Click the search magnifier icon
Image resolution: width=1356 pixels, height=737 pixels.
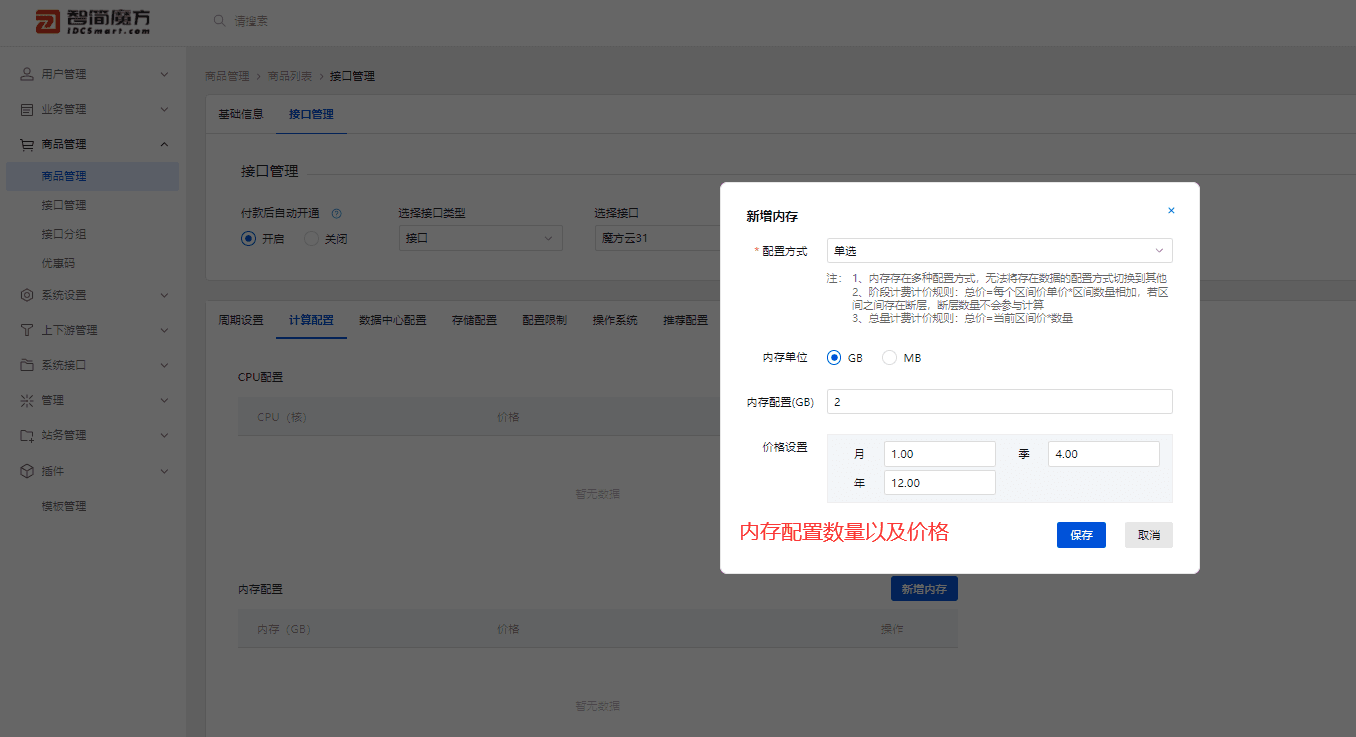coord(219,21)
